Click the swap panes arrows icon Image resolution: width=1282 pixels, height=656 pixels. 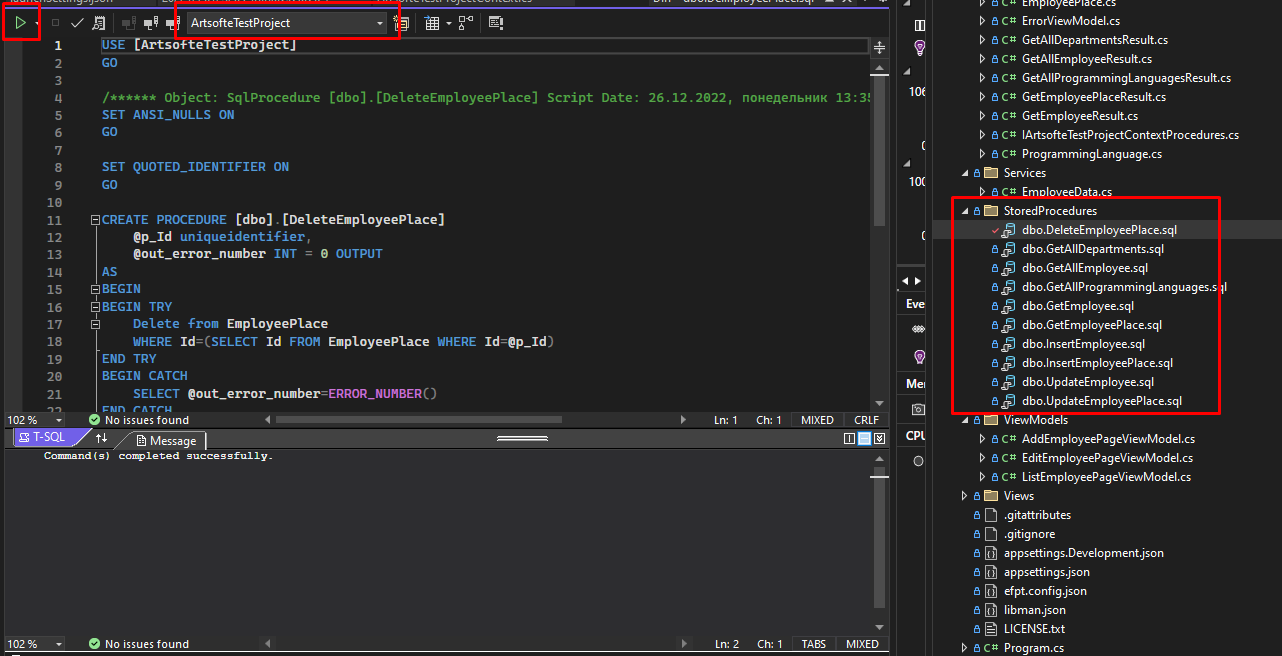(x=102, y=438)
